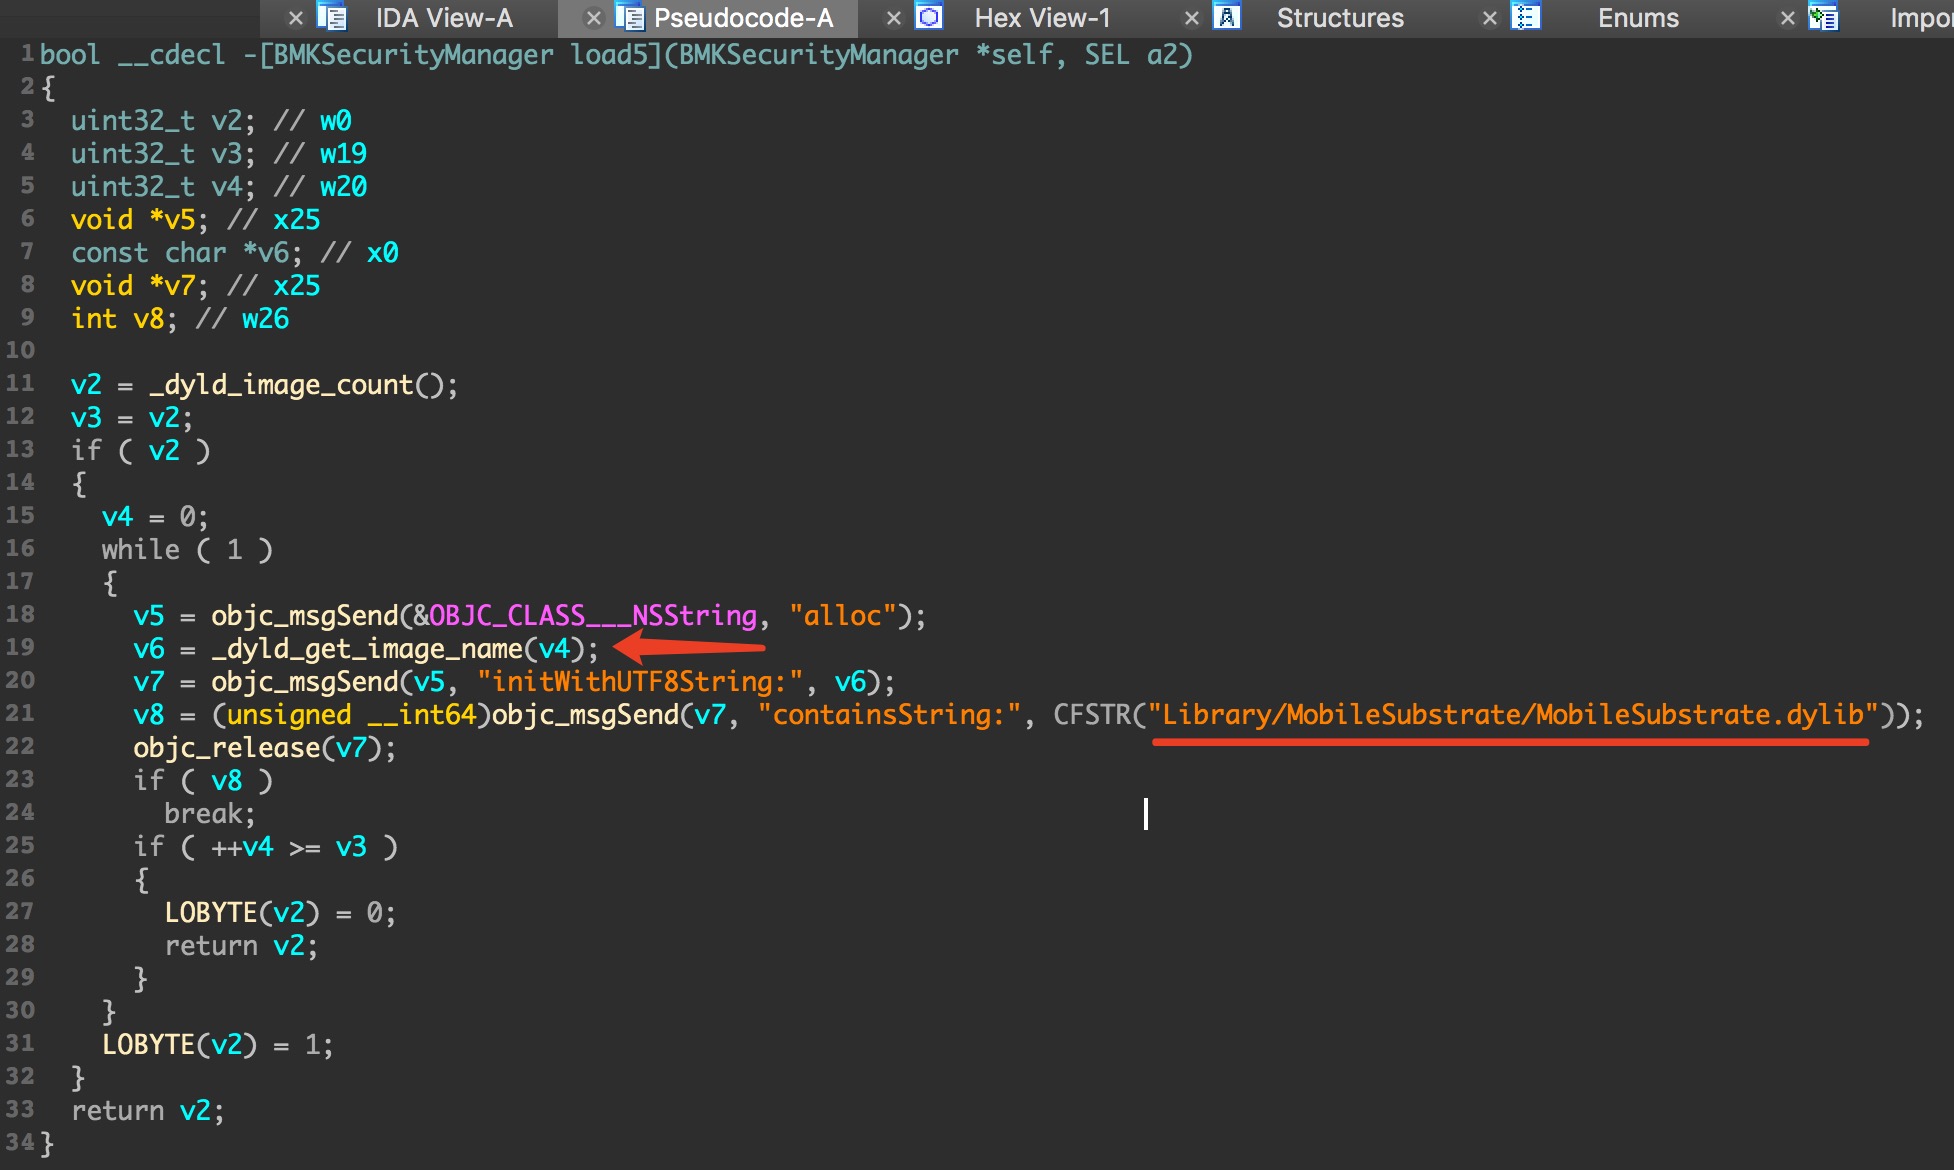Screen dimensions: 1954x1170
Task: Click the Pseudocode-A tab icon
Action: (x=629, y=17)
